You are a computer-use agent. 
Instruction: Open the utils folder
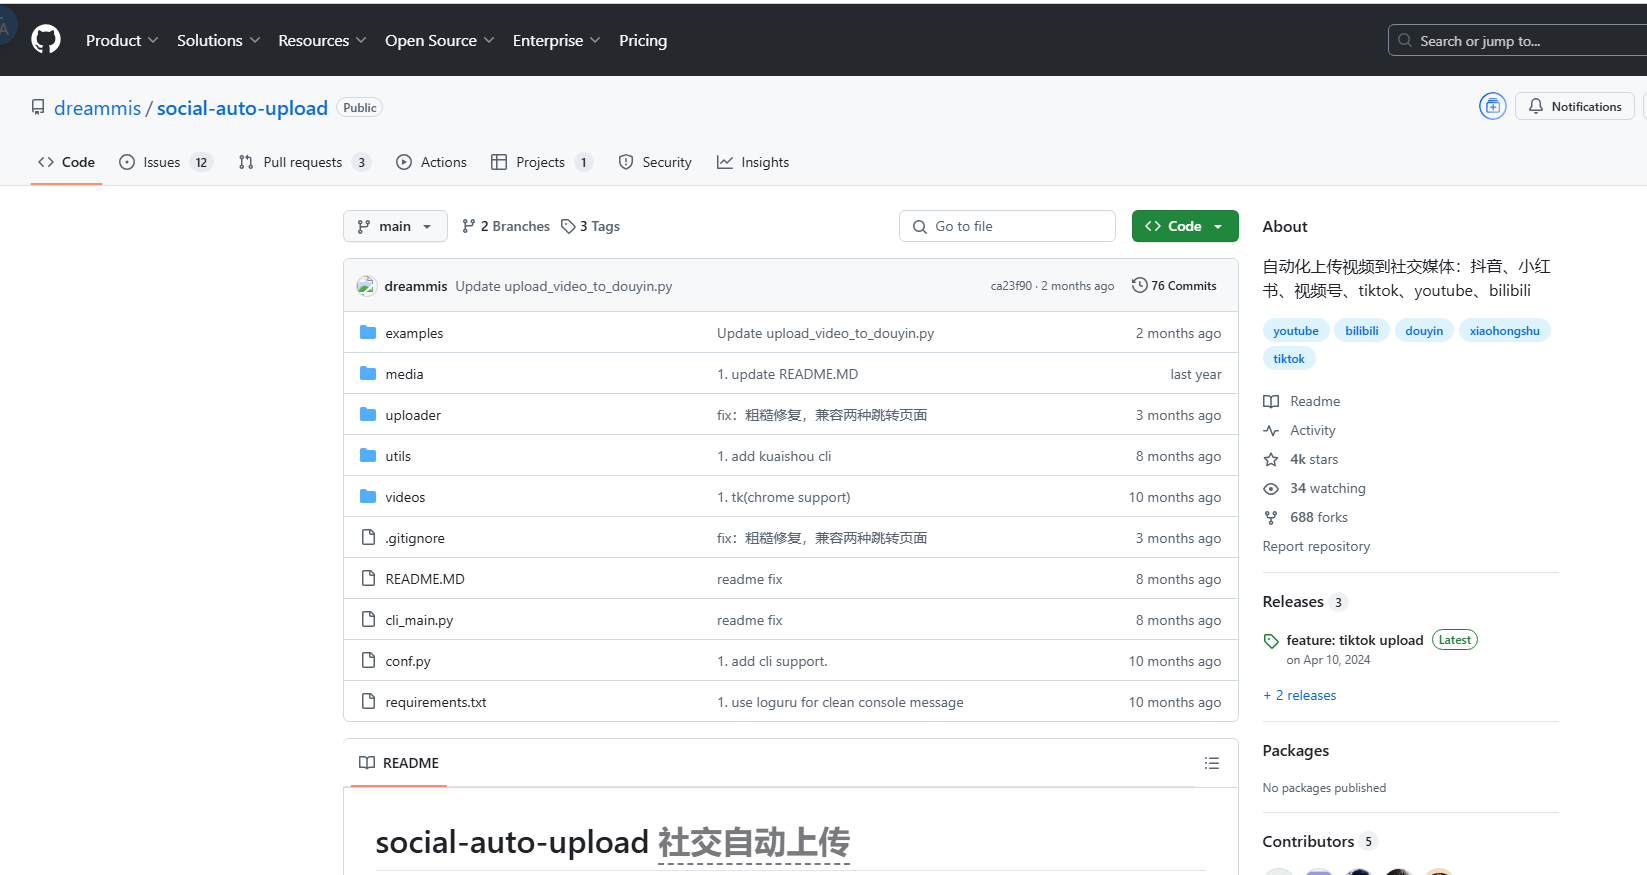click(x=398, y=456)
